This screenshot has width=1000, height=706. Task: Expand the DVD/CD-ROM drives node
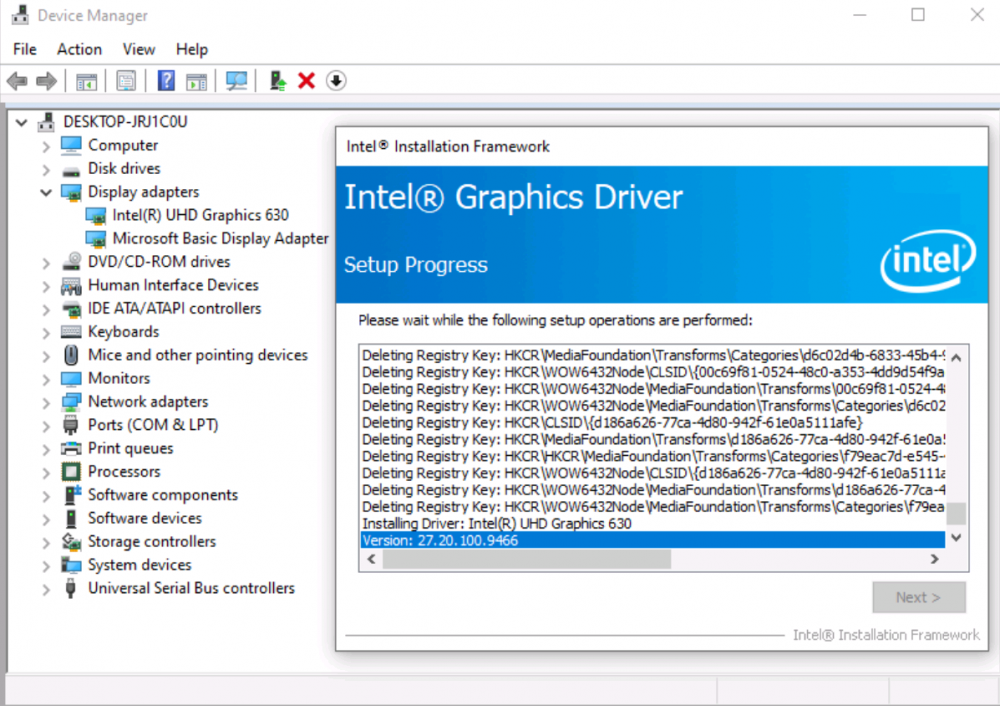coord(46,262)
